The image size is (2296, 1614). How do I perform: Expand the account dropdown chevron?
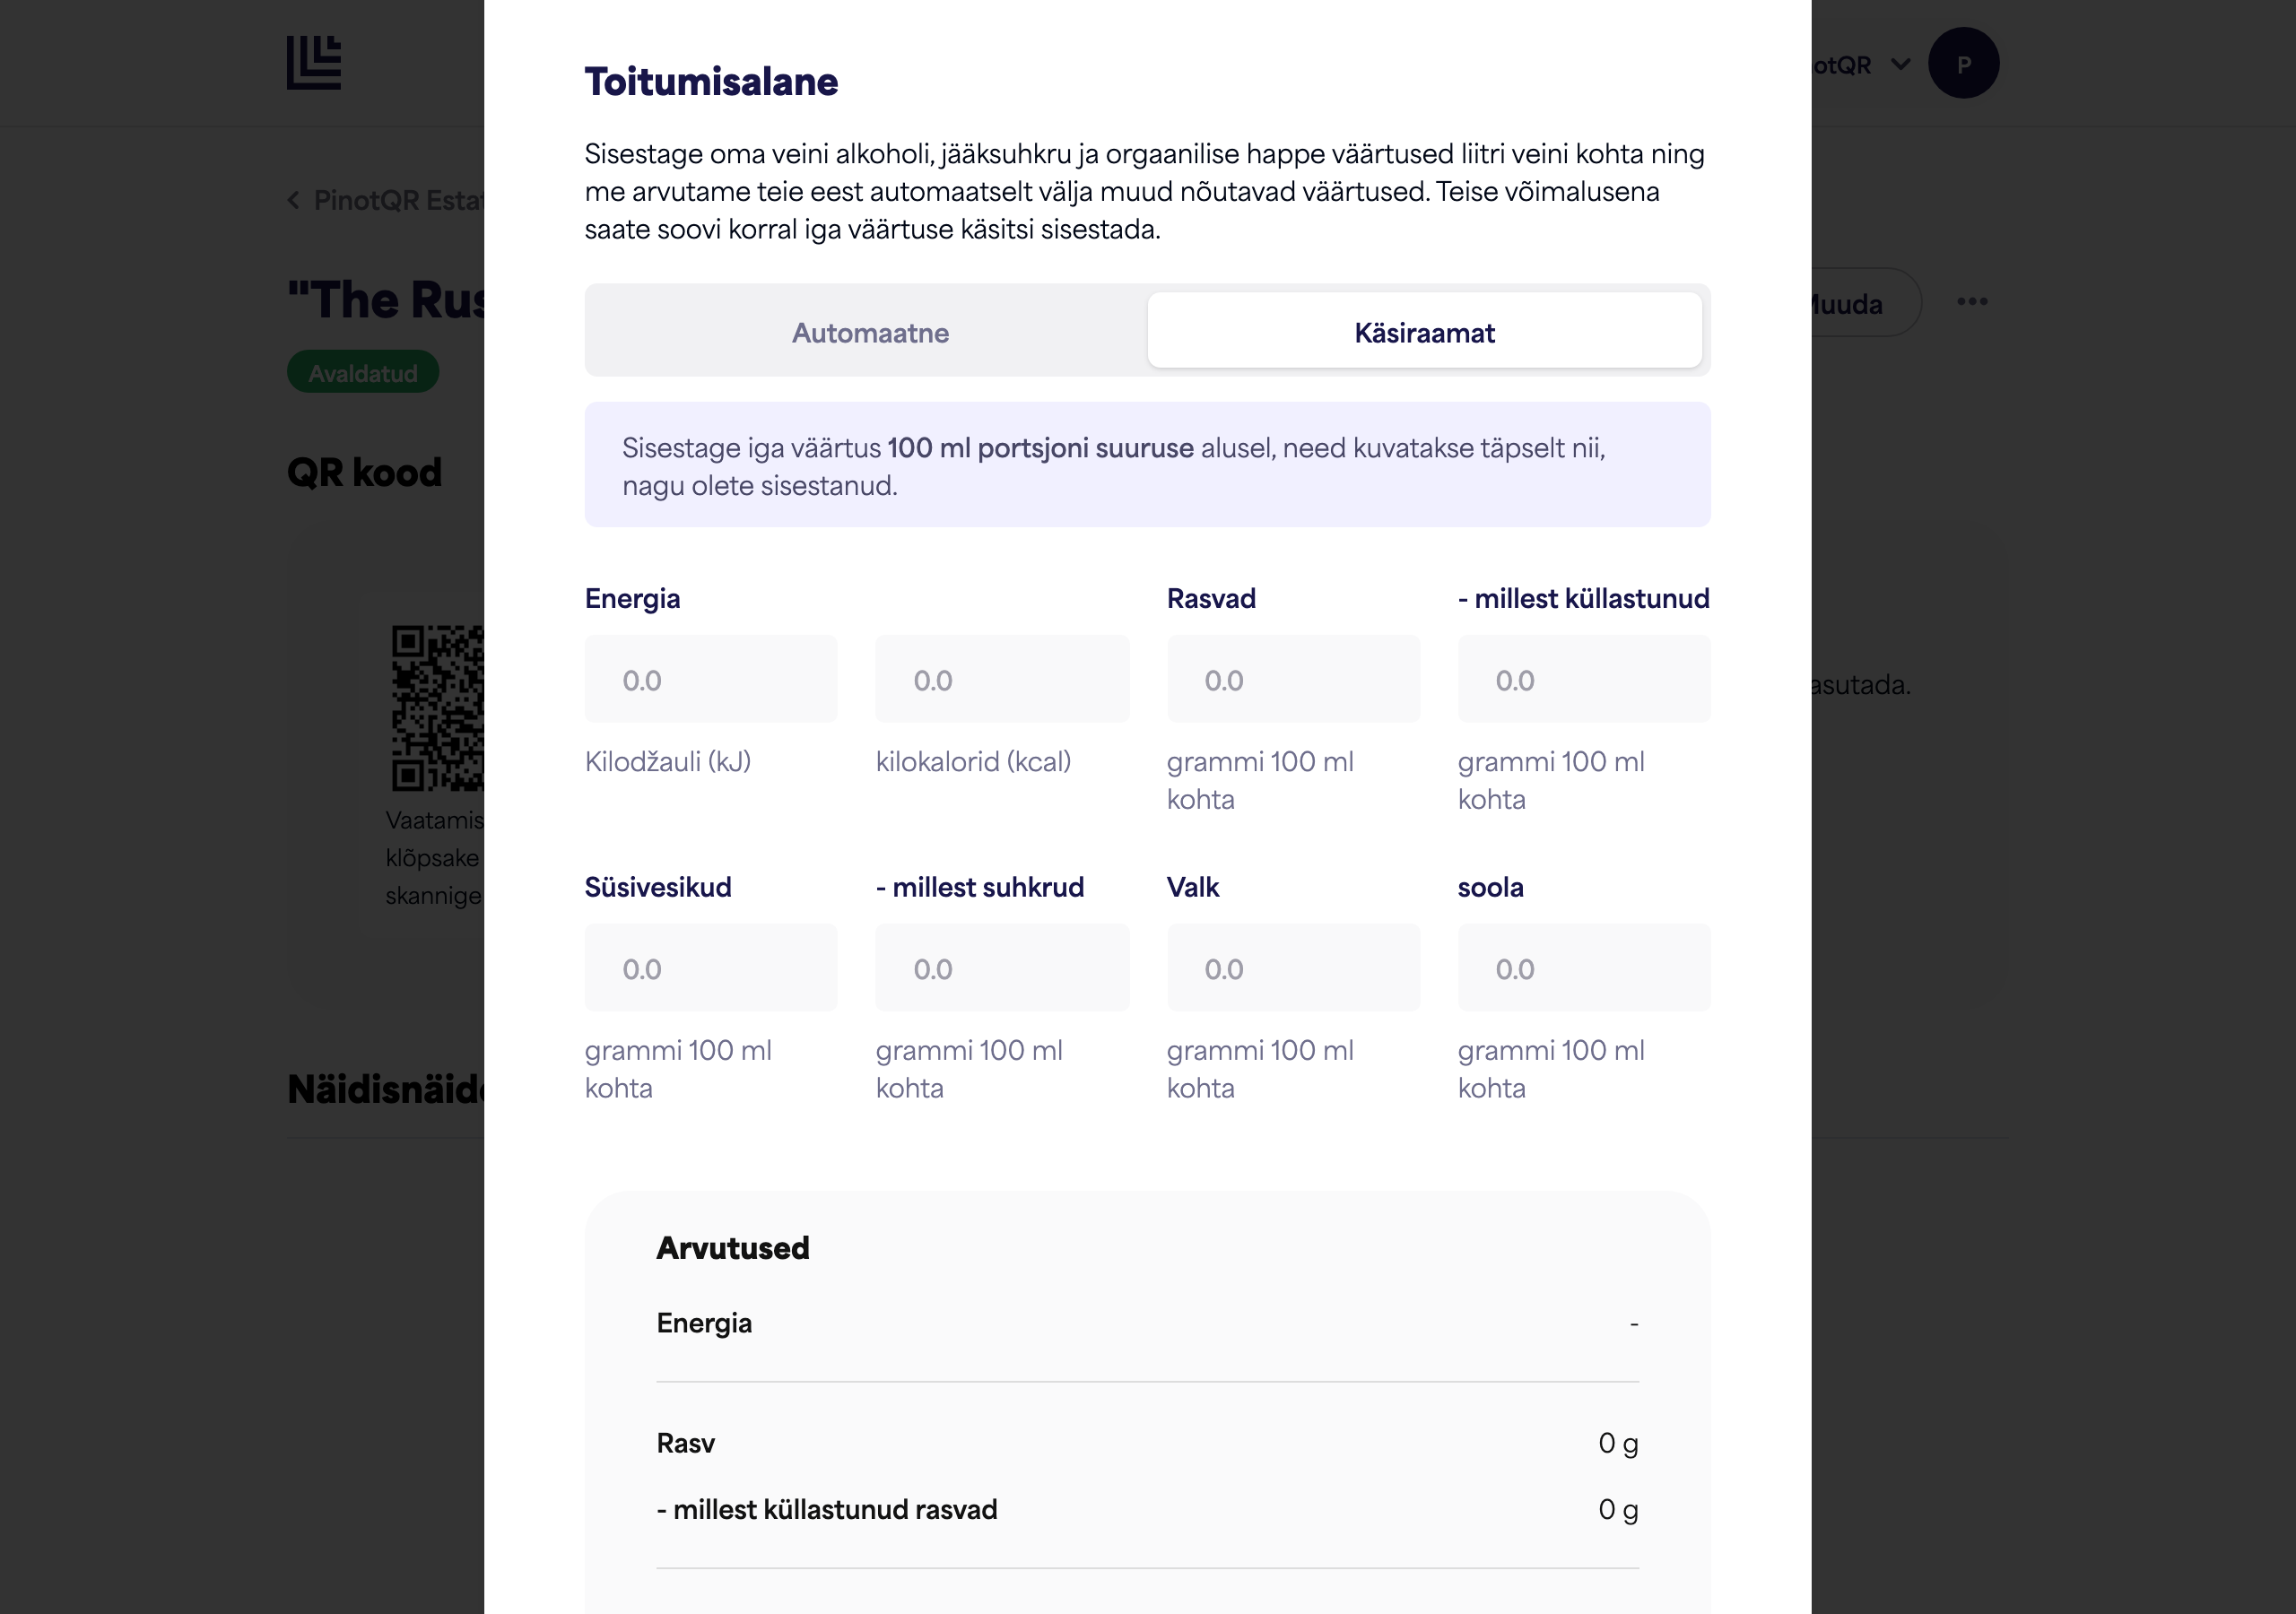point(1900,65)
